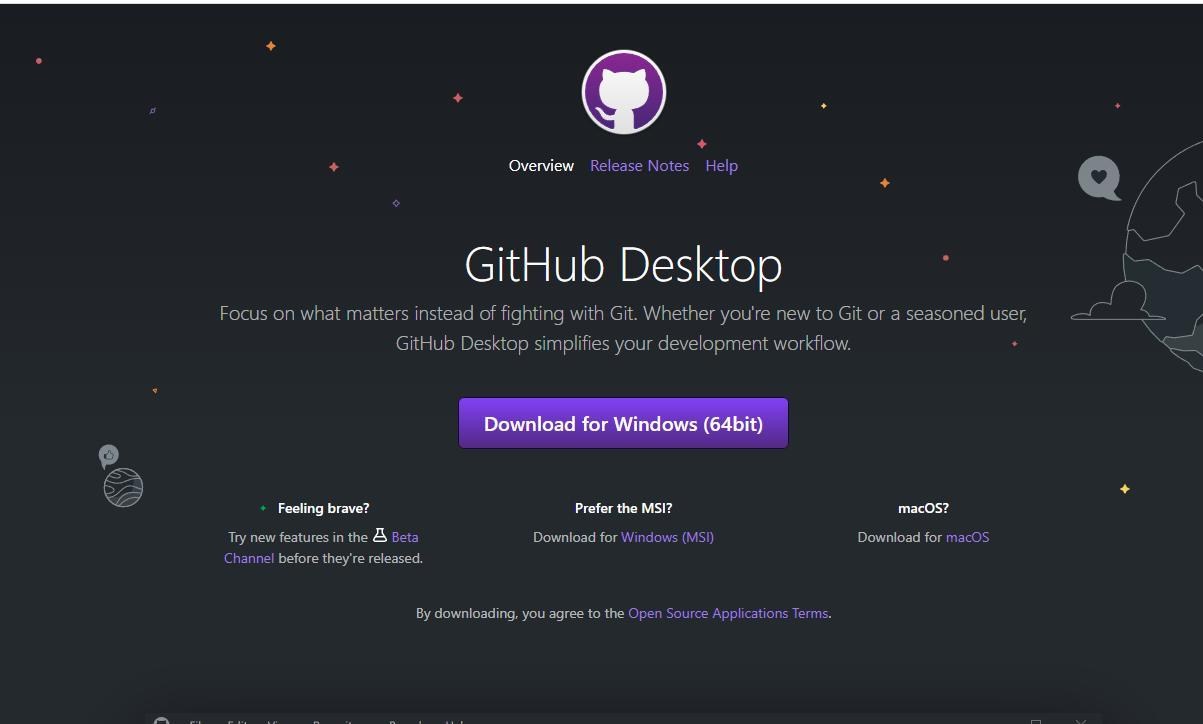Click the 'Feeling brave?' heading
Image resolution: width=1203 pixels, height=724 pixels.
[x=323, y=508]
